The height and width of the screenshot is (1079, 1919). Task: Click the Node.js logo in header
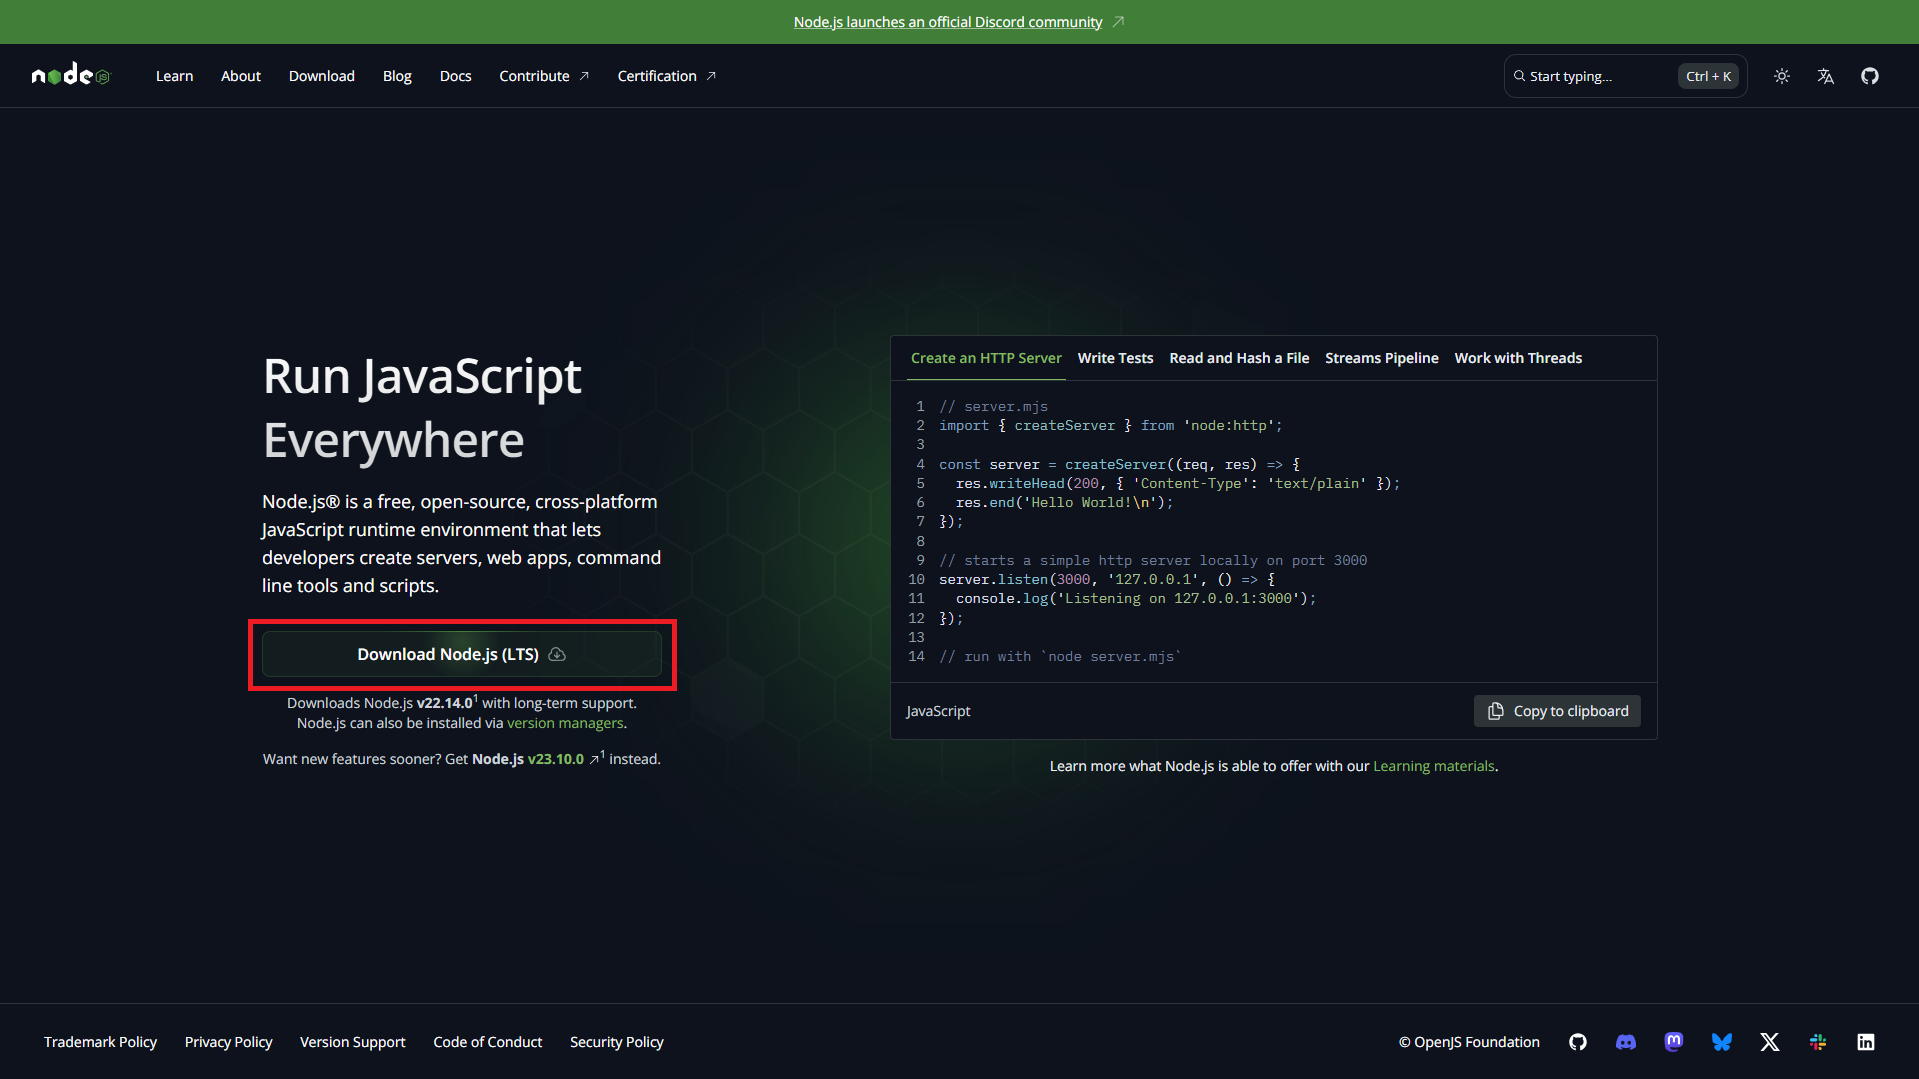pos(71,75)
